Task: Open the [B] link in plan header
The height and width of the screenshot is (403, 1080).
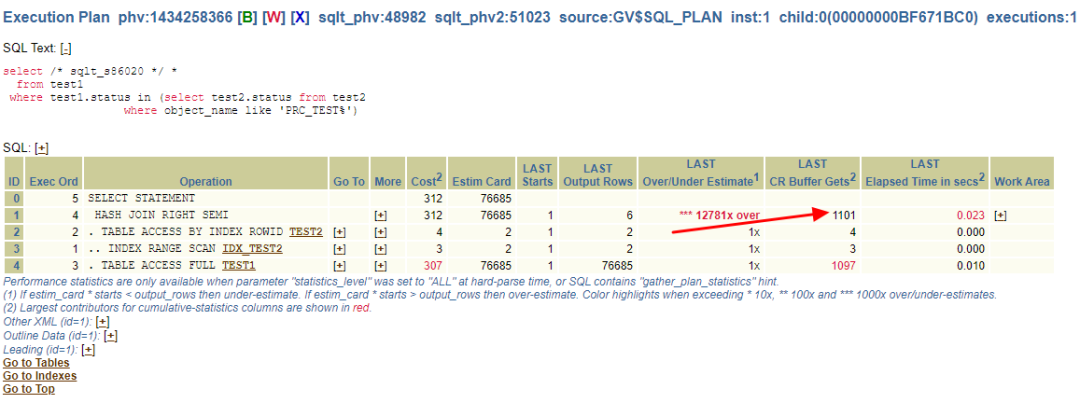Action: coord(246,18)
